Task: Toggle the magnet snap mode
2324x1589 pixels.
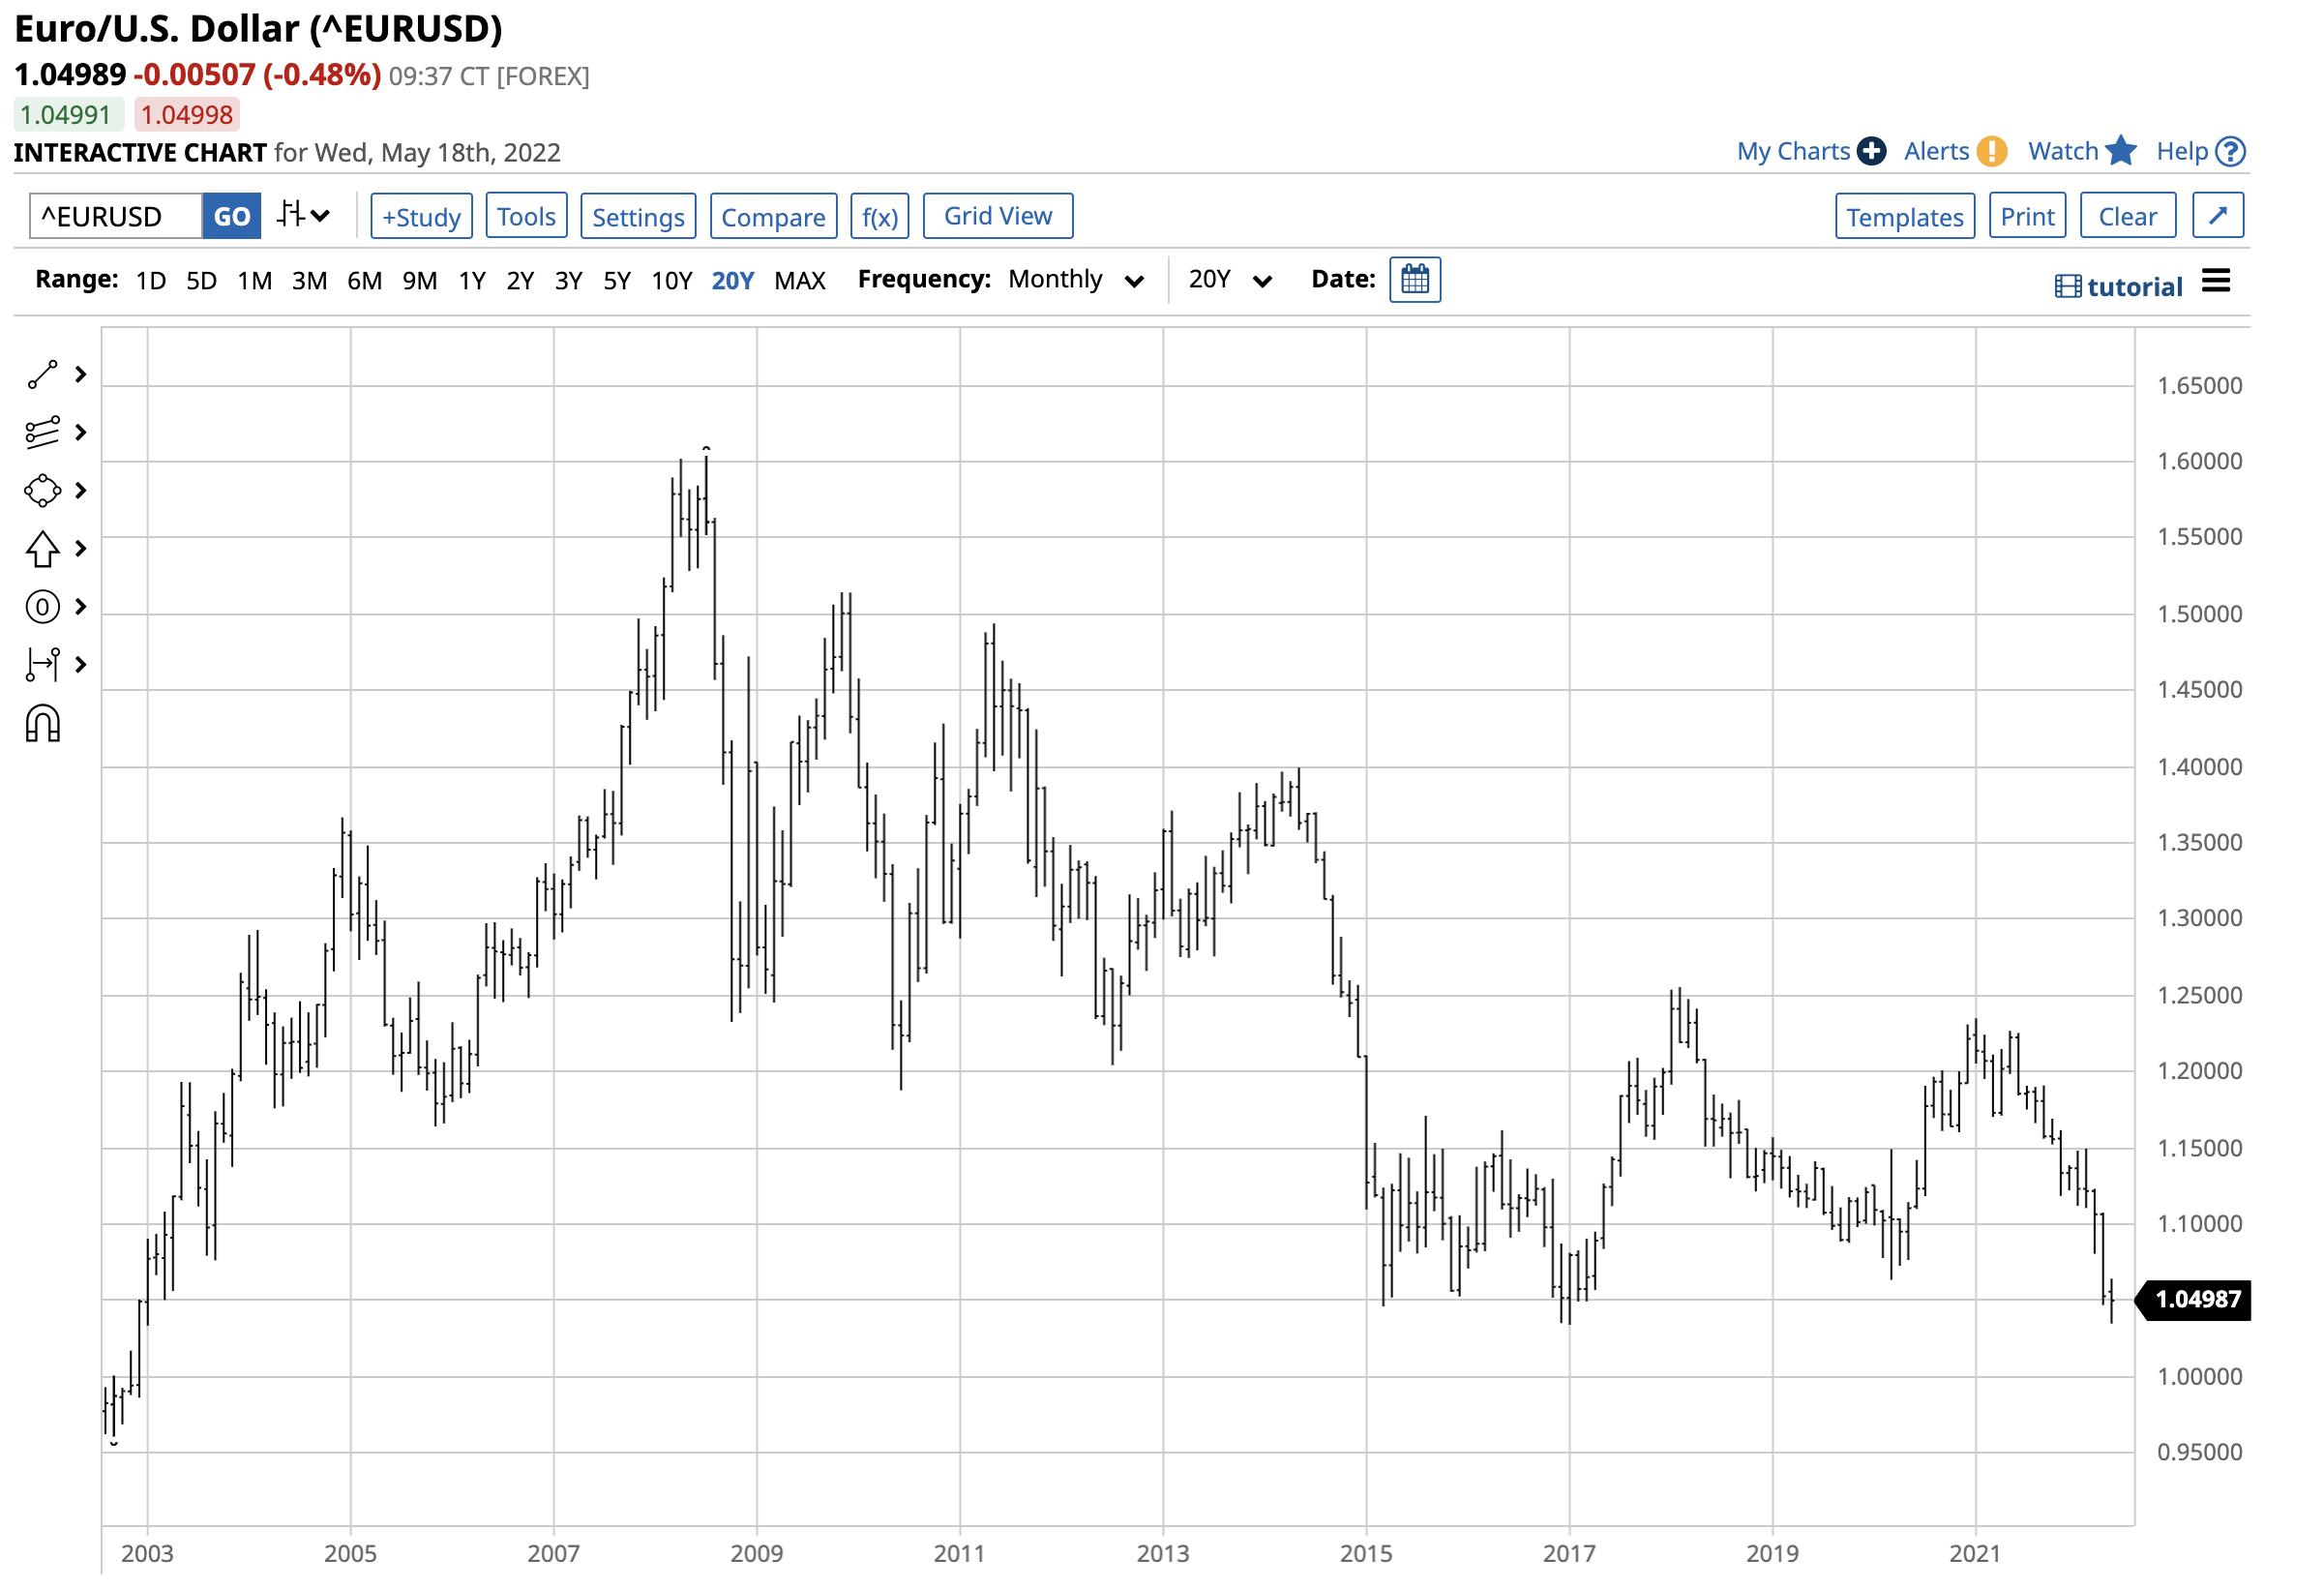Action: 43,724
